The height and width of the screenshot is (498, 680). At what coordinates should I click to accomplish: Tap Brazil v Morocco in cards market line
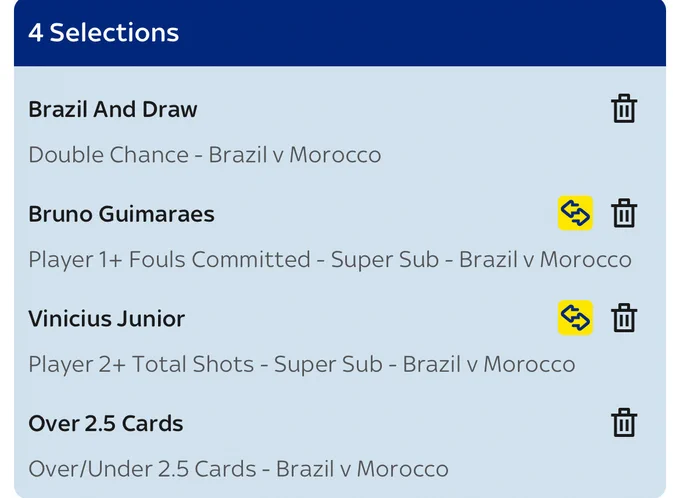click(x=362, y=469)
